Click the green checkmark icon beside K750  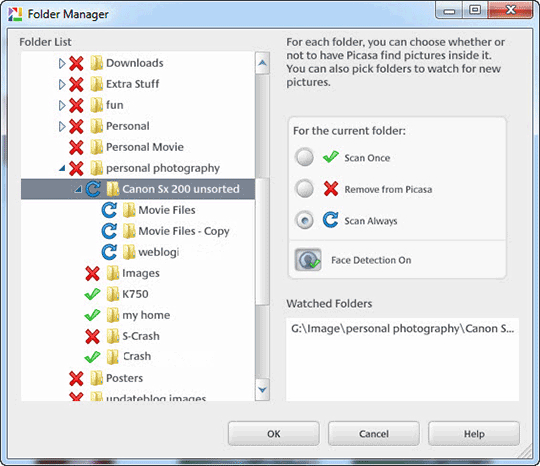pos(92,294)
